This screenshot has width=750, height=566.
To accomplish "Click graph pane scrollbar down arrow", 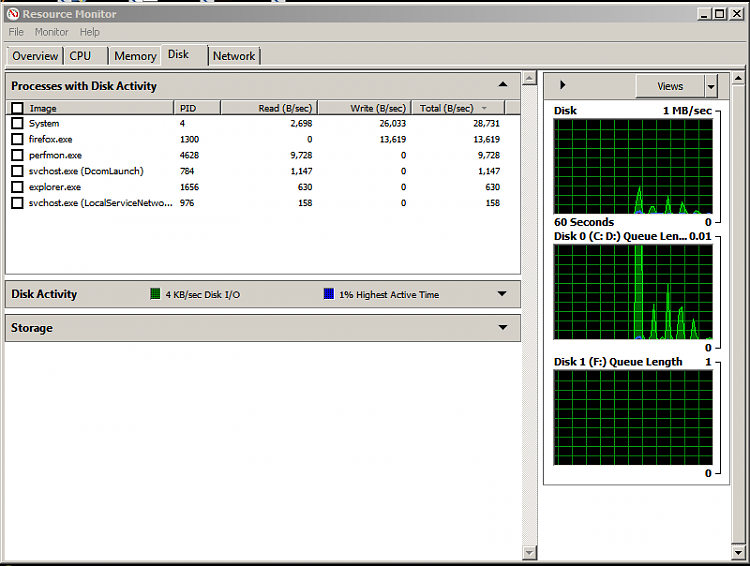I will tap(738, 553).
